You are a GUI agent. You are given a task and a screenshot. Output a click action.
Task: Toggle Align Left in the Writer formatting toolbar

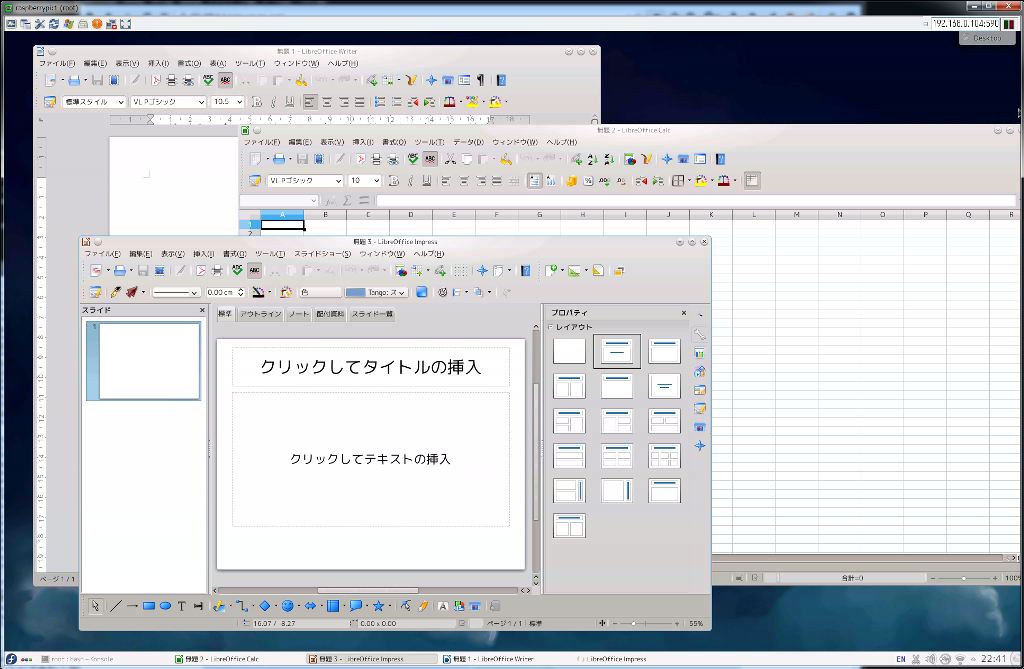[310, 101]
